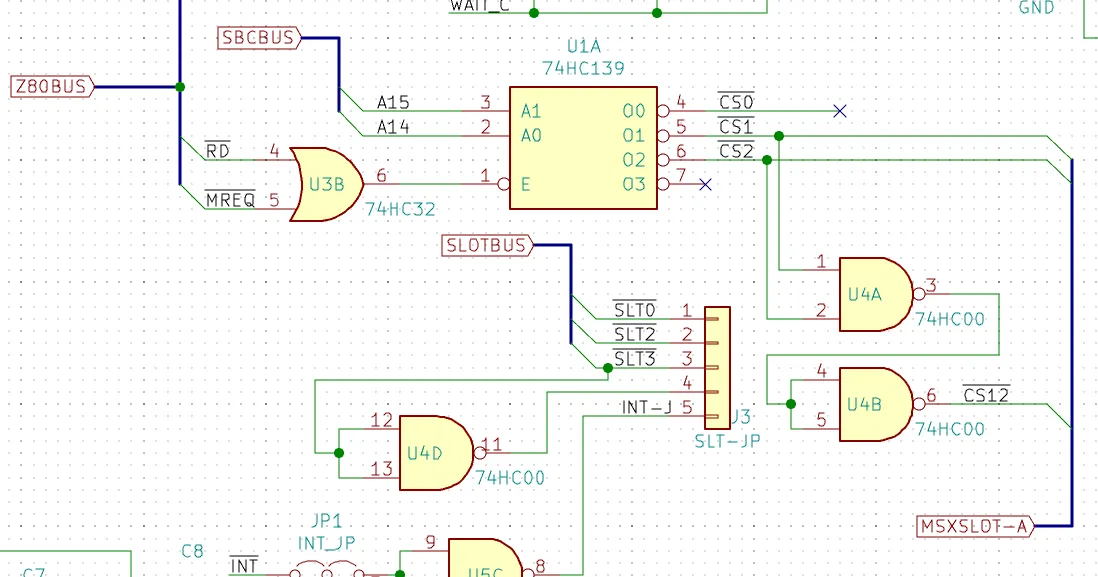This screenshot has width=1098, height=577.
Task: Click the MREQ net label
Action: click(x=230, y=199)
